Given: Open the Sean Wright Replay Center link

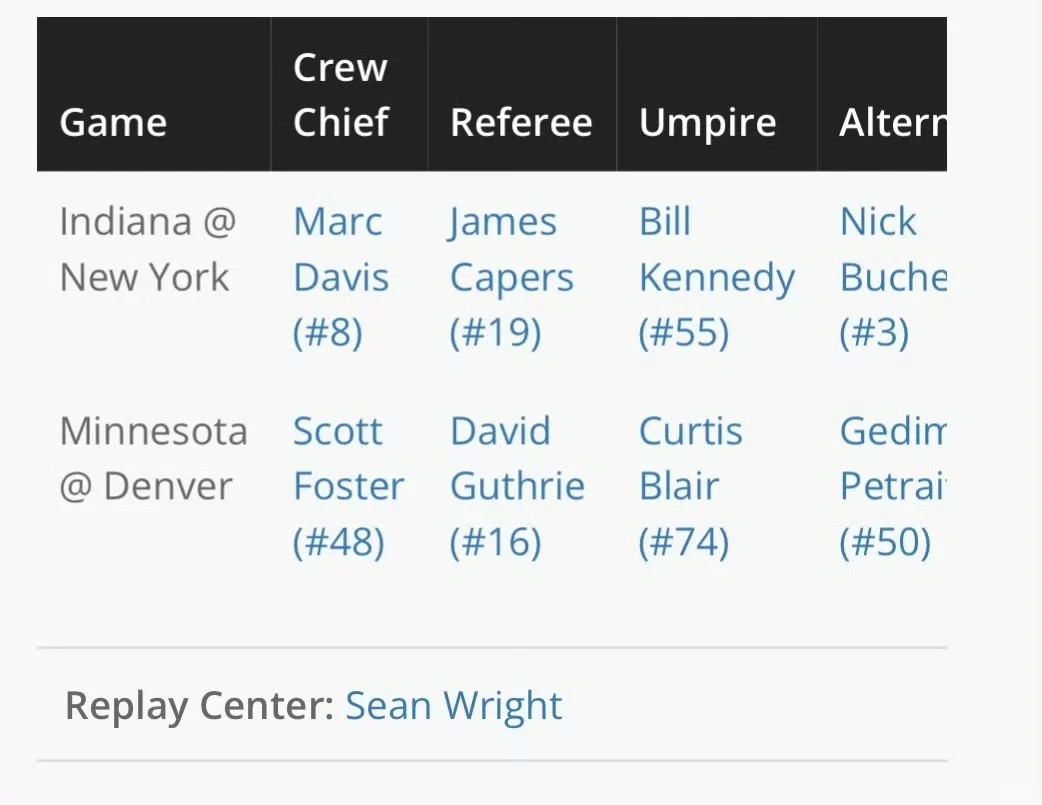Looking at the screenshot, I should (454, 706).
